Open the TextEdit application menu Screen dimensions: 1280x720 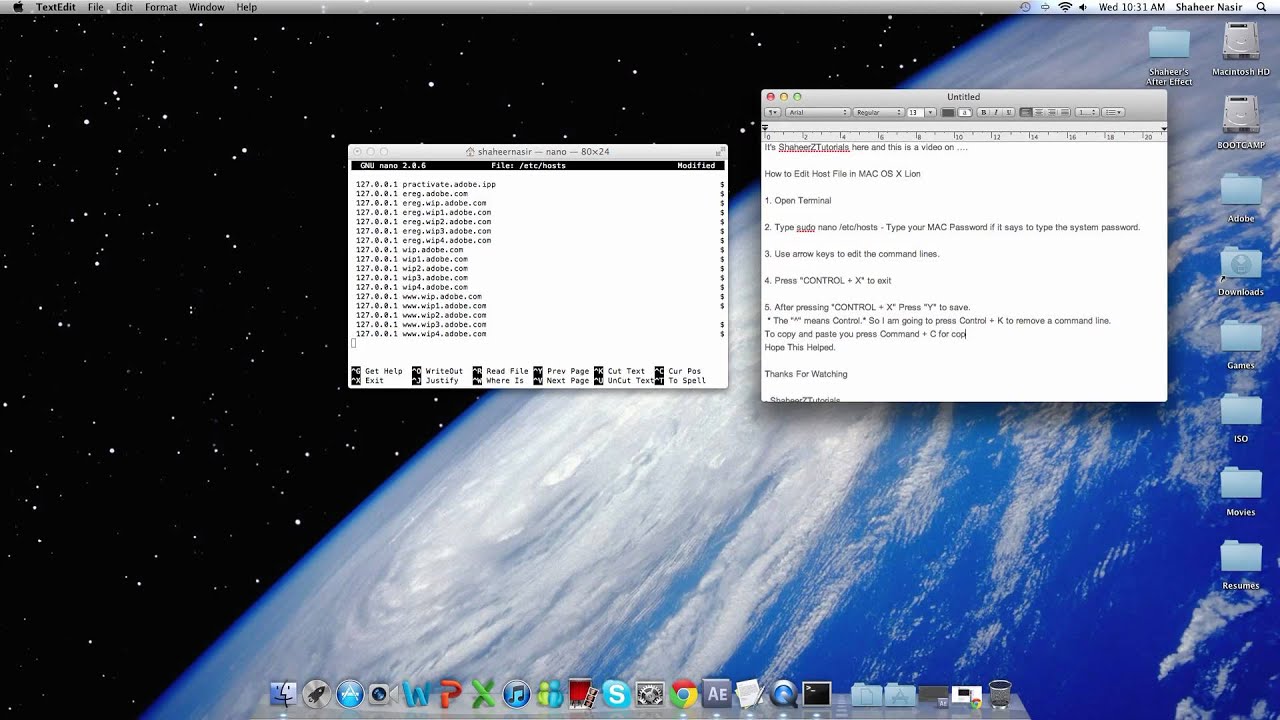point(56,7)
